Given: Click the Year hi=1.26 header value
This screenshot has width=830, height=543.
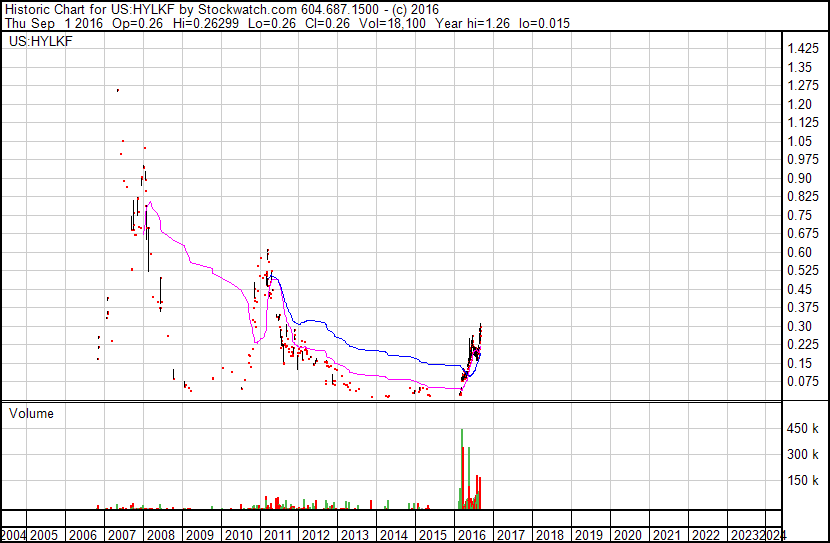Looking at the screenshot, I should click(x=473, y=23).
